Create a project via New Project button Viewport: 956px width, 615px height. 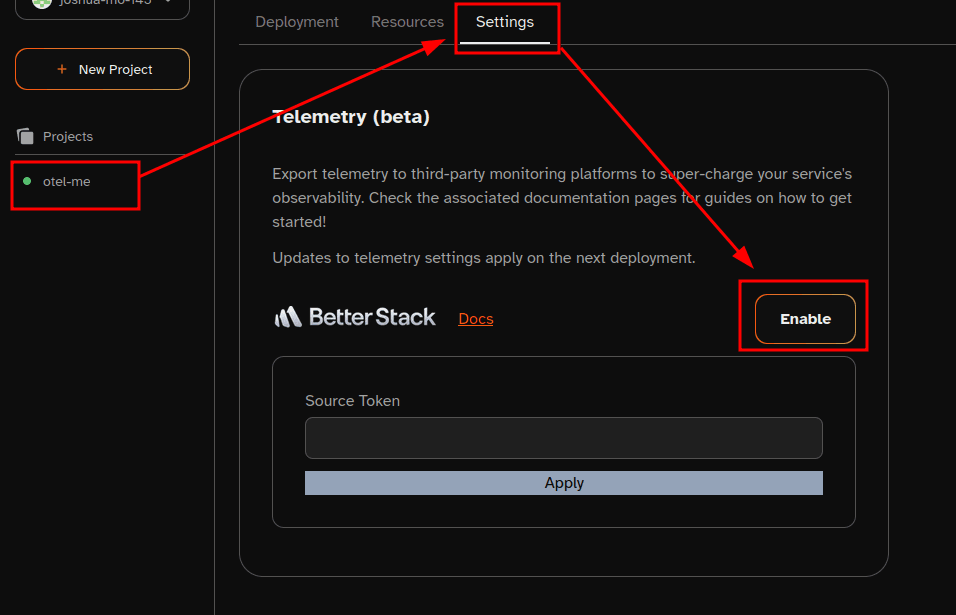tap(102, 70)
